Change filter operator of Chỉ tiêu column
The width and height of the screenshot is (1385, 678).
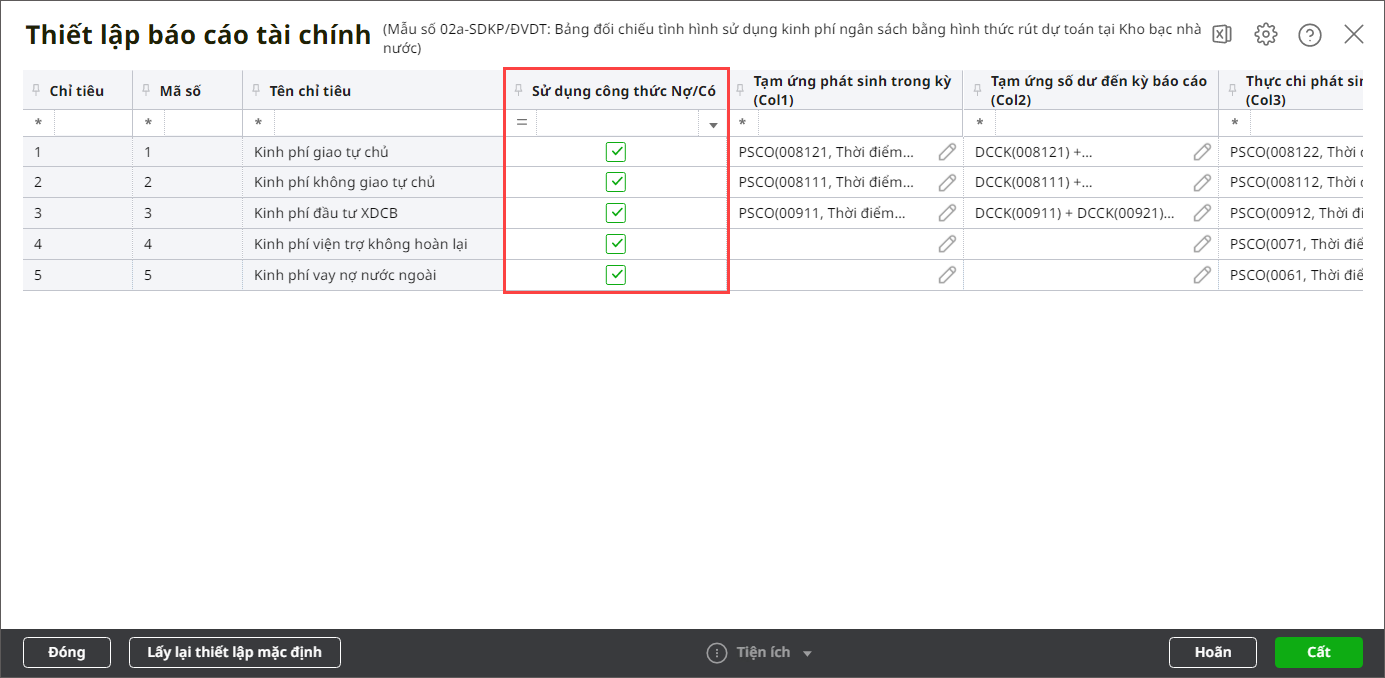(x=39, y=123)
